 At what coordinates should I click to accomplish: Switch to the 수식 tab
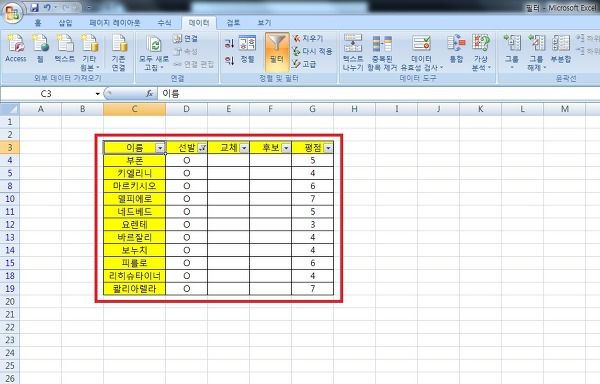165,23
